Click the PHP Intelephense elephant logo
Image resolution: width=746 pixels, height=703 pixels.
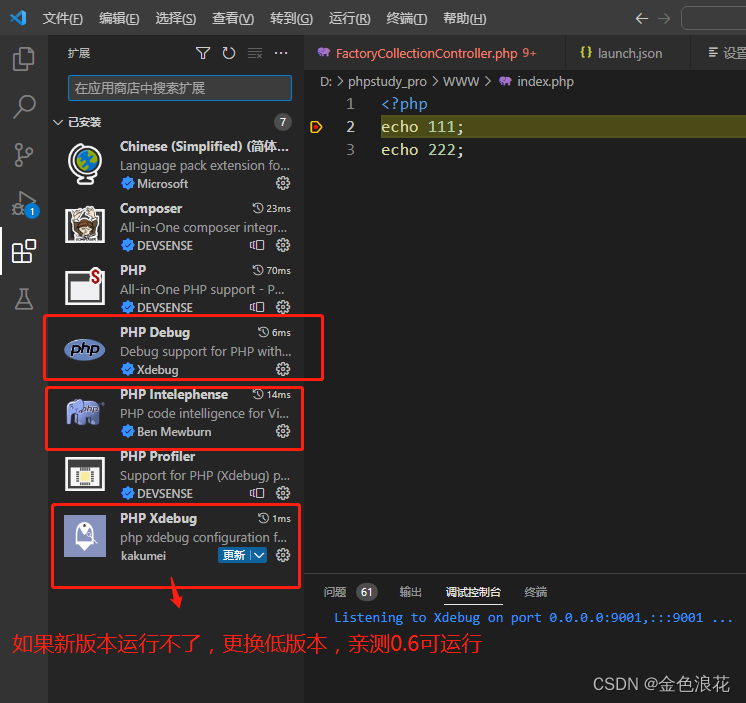pos(85,411)
